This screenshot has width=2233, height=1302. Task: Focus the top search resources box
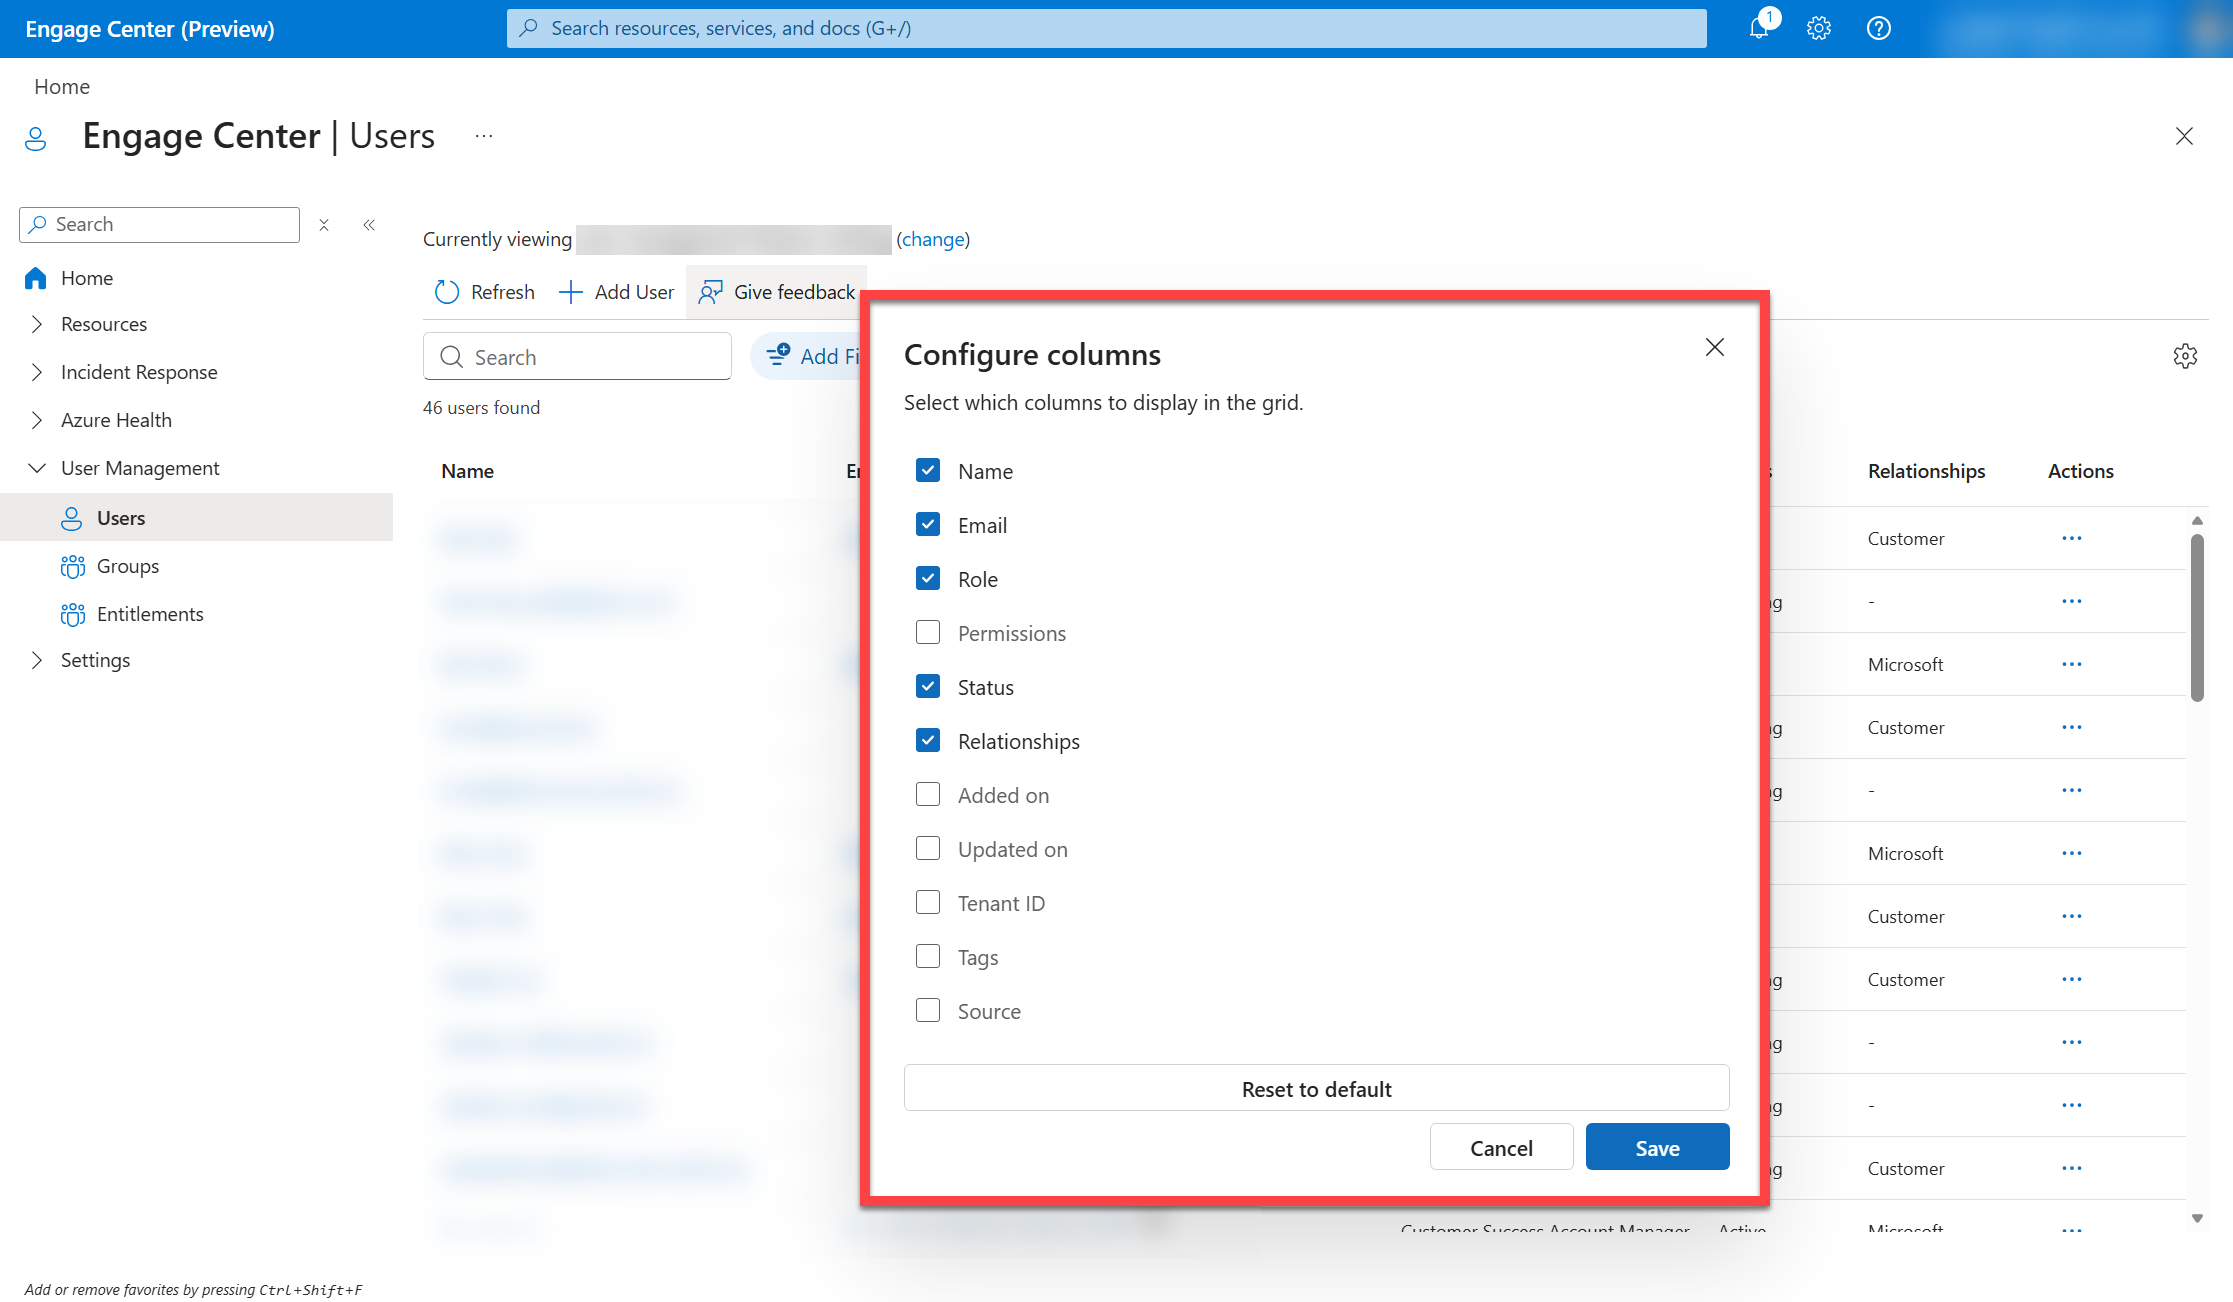[1106, 28]
